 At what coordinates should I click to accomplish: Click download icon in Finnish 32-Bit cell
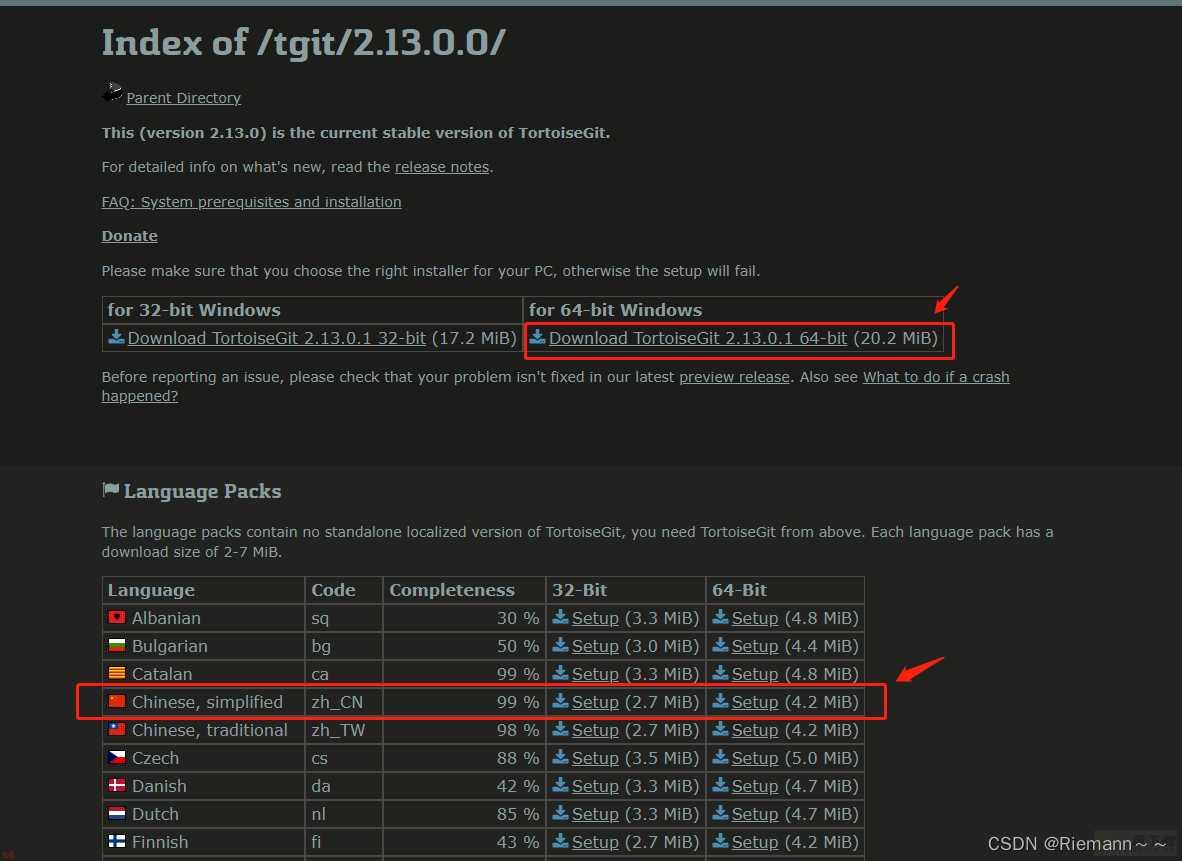coord(560,840)
